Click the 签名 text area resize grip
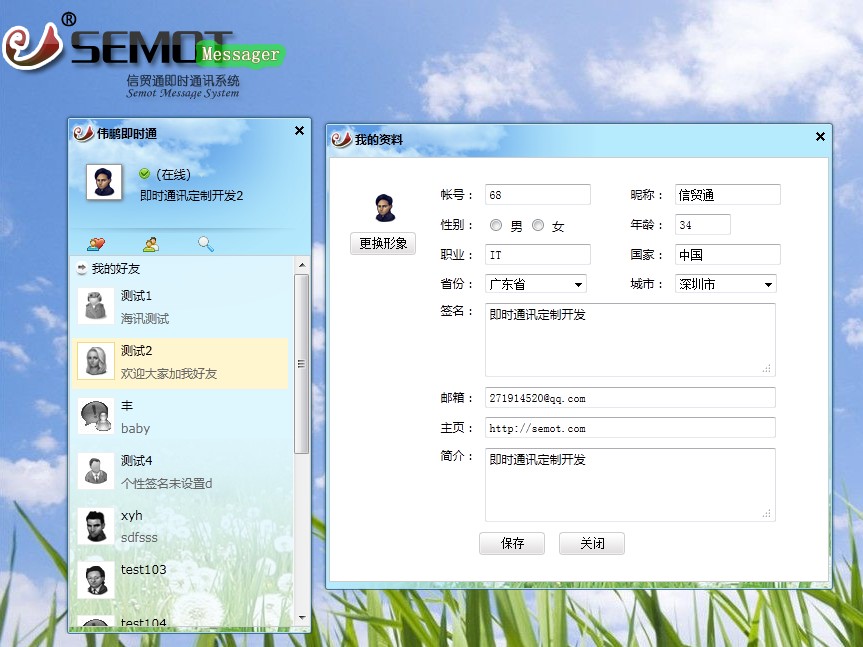The width and height of the screenshot is (863, 647). click(767, 369)
